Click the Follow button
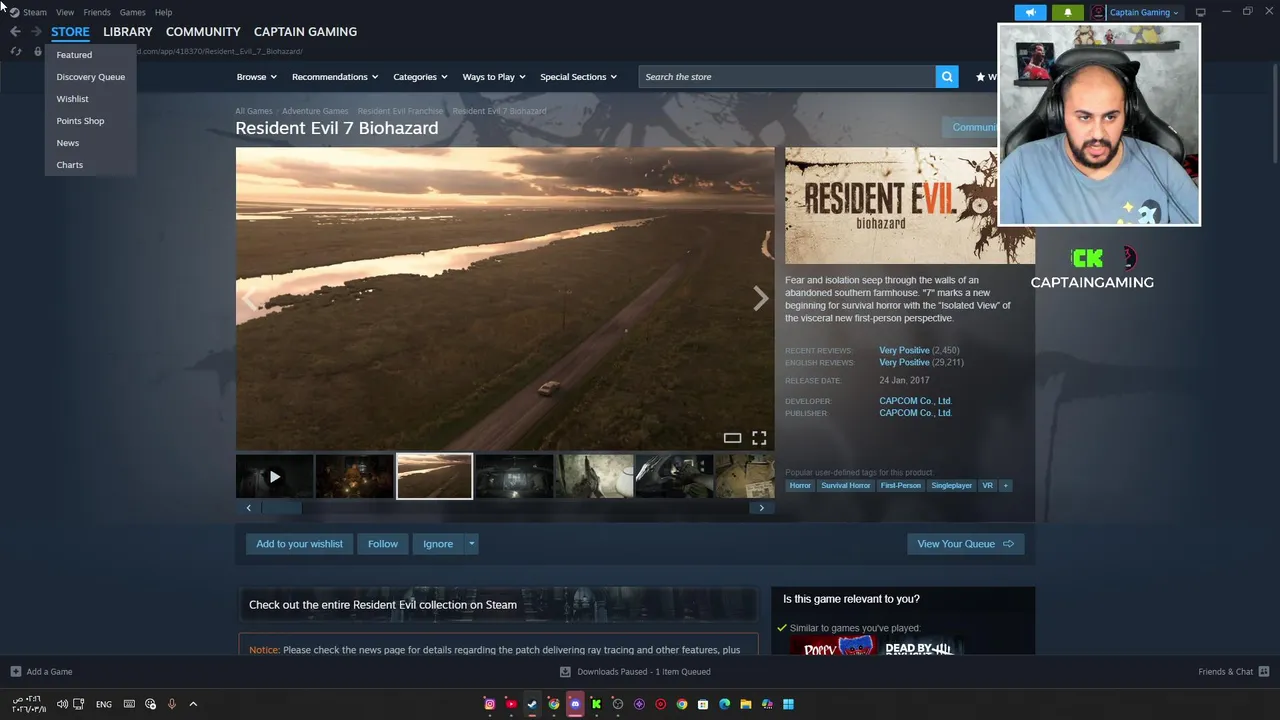This screenshot has width=1280, height=720. (382, 544)
